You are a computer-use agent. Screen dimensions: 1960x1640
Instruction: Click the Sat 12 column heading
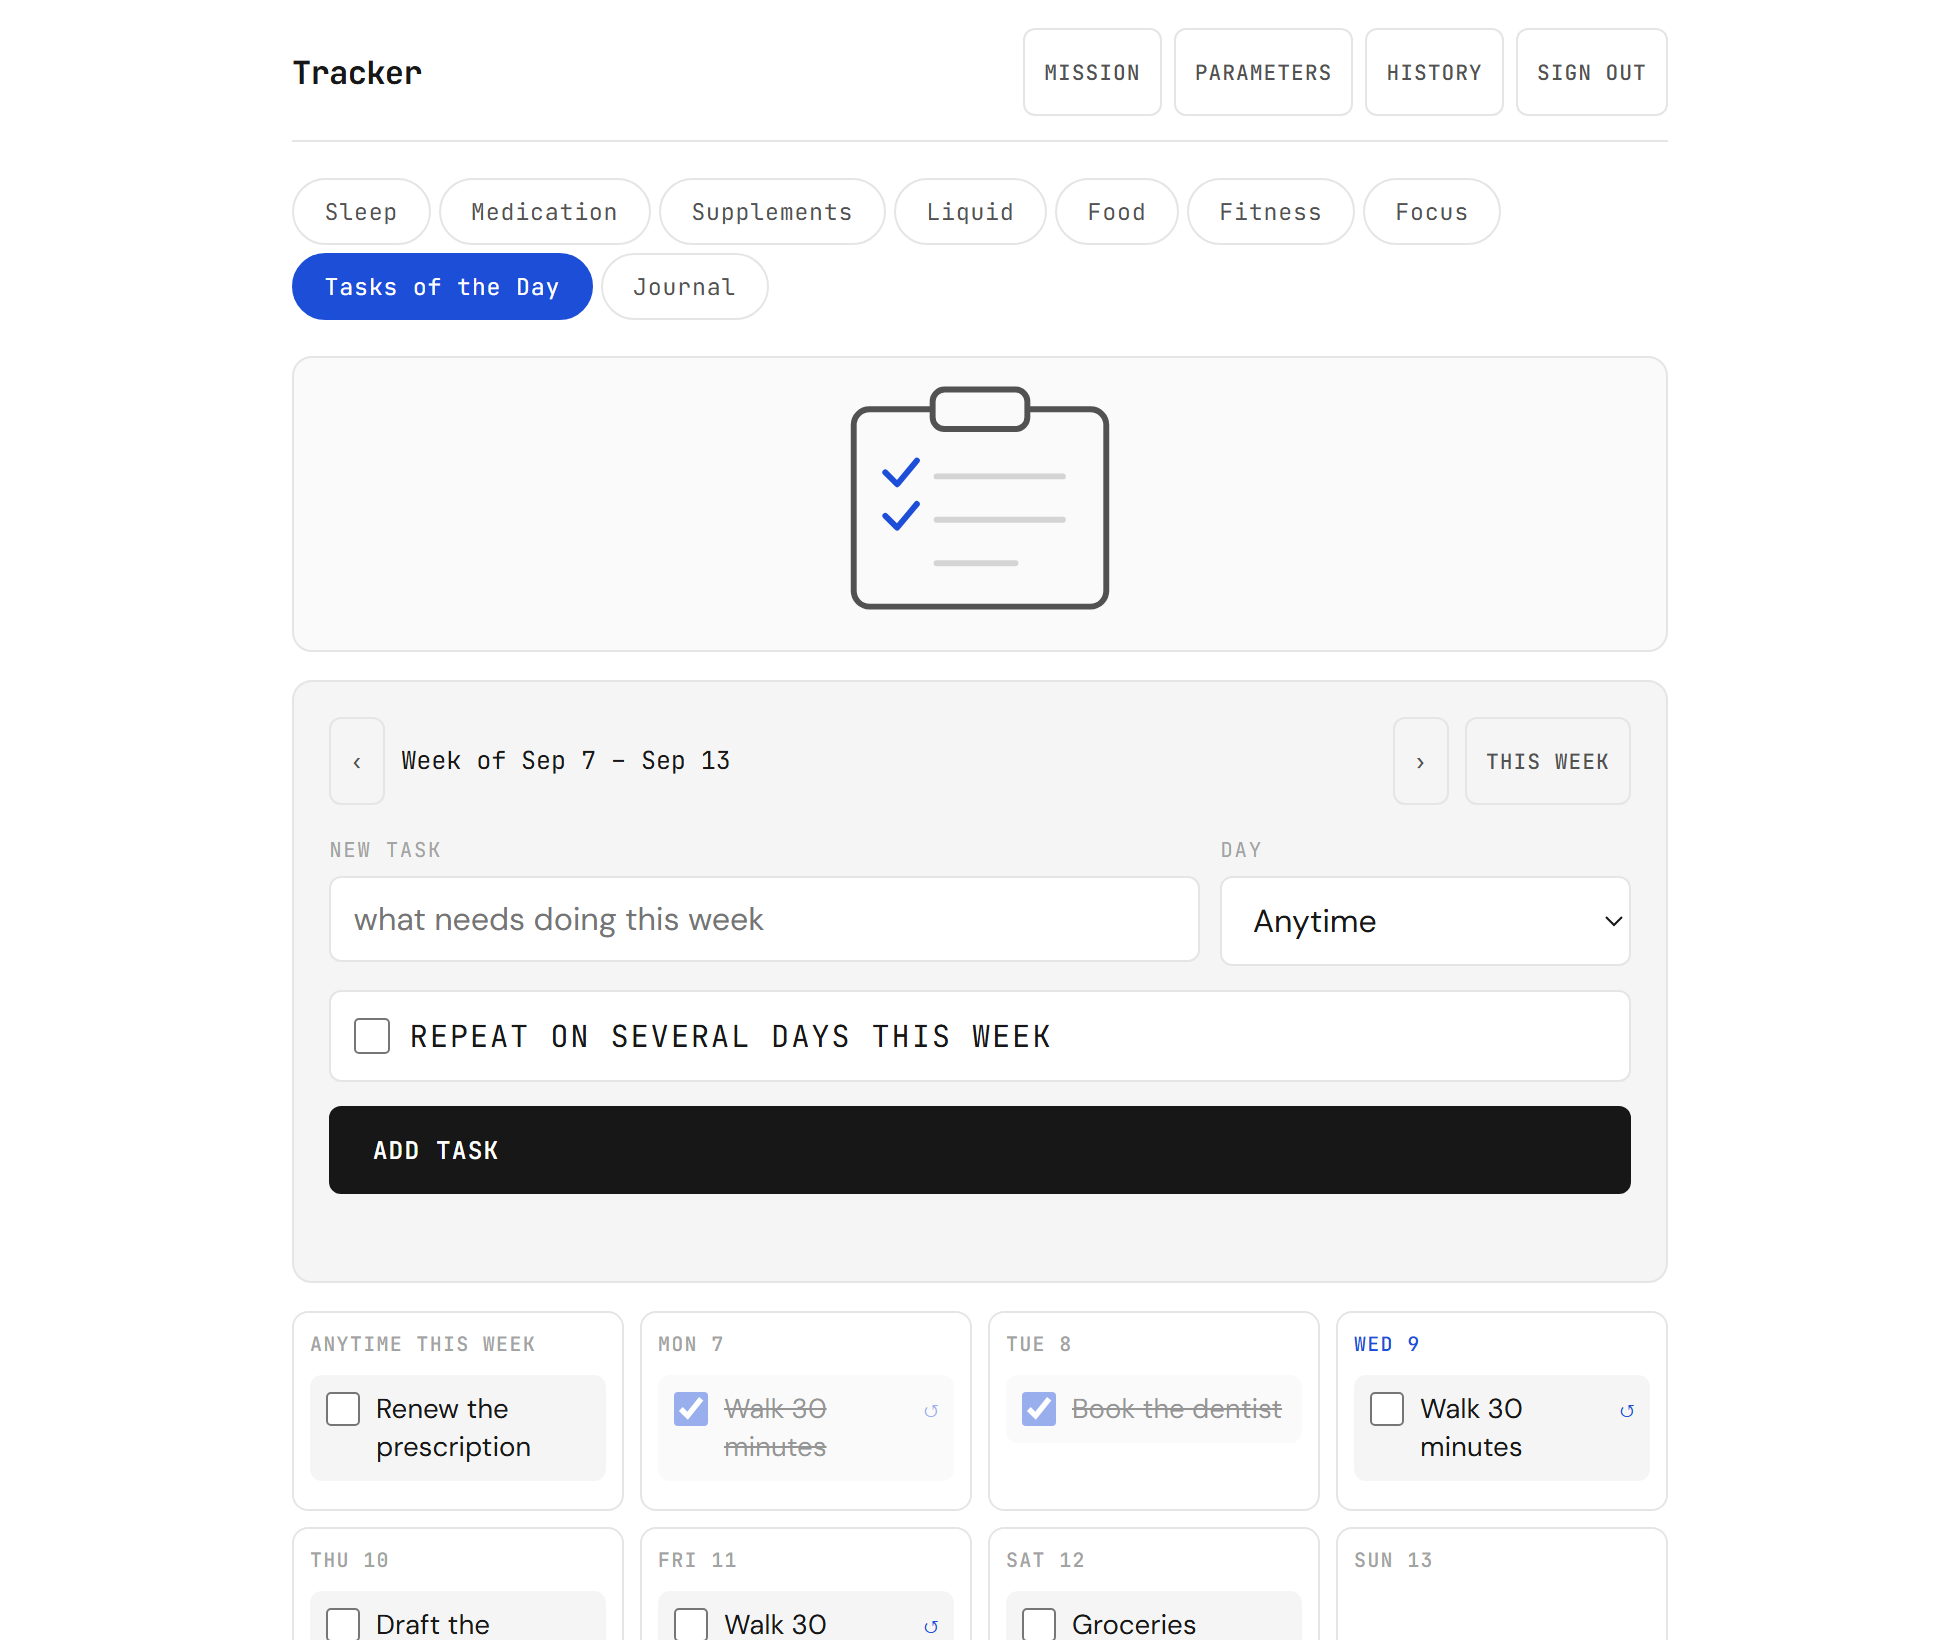(x=1045, y=1560)
